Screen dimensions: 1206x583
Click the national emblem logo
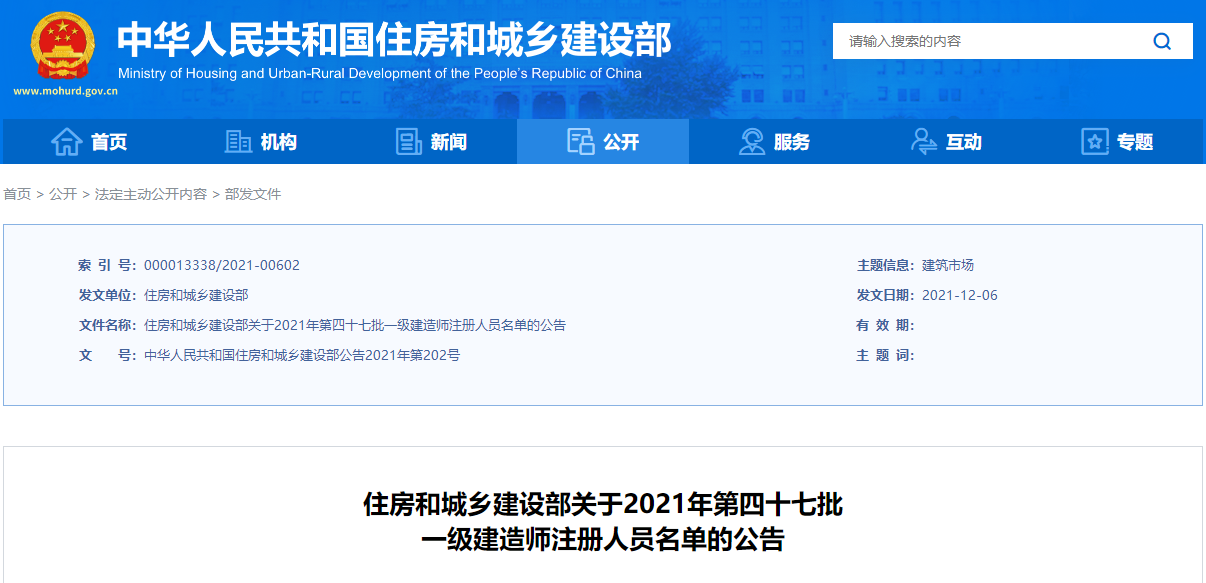[63, 46]
